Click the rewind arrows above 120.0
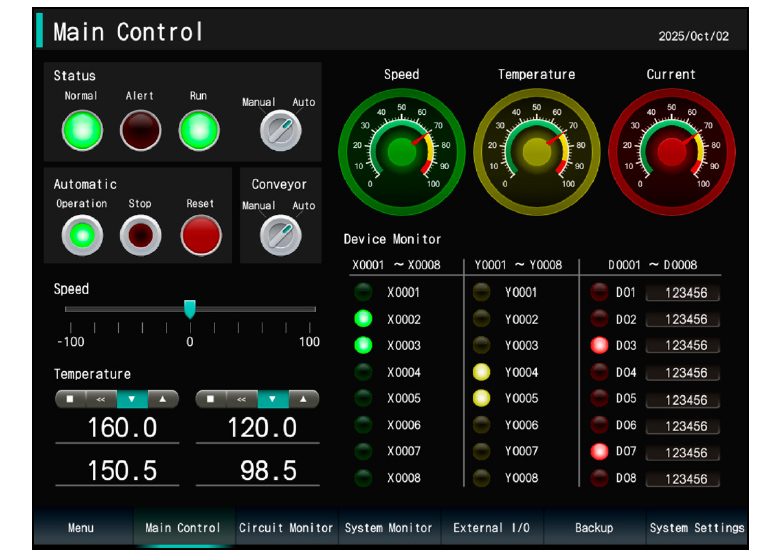780x559 pixels. point(241,399)
